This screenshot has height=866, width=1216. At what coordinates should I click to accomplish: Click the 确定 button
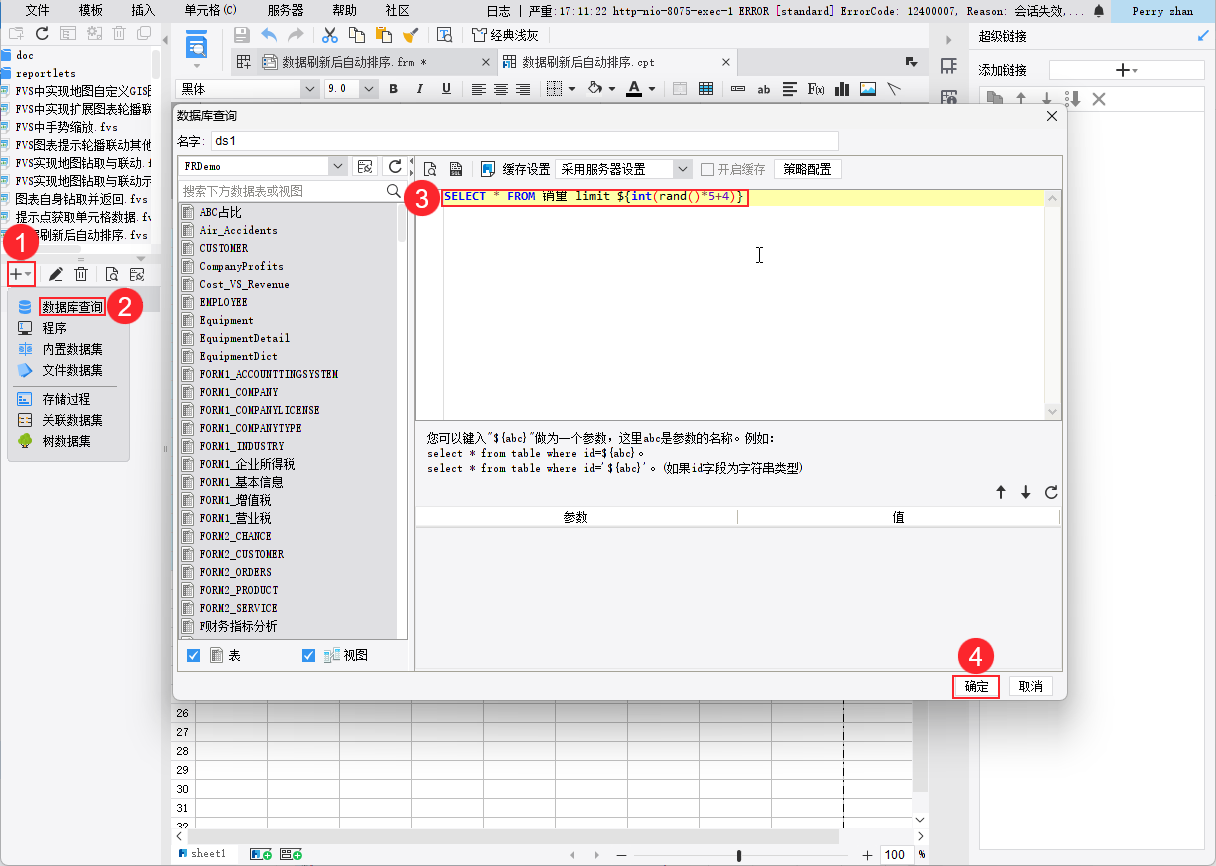pyautogui.click(x=976, y=686)
